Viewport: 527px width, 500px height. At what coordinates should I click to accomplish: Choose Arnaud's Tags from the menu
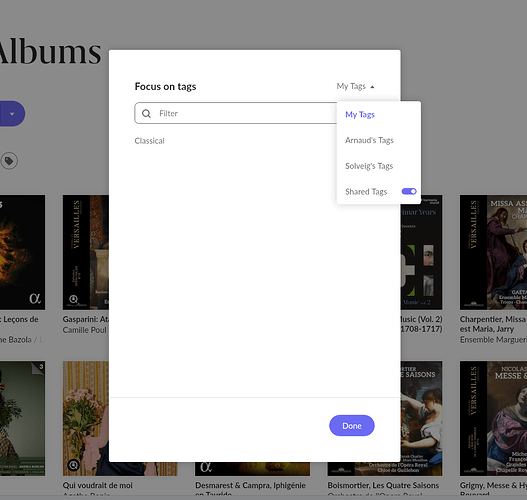tap(369, 140)
